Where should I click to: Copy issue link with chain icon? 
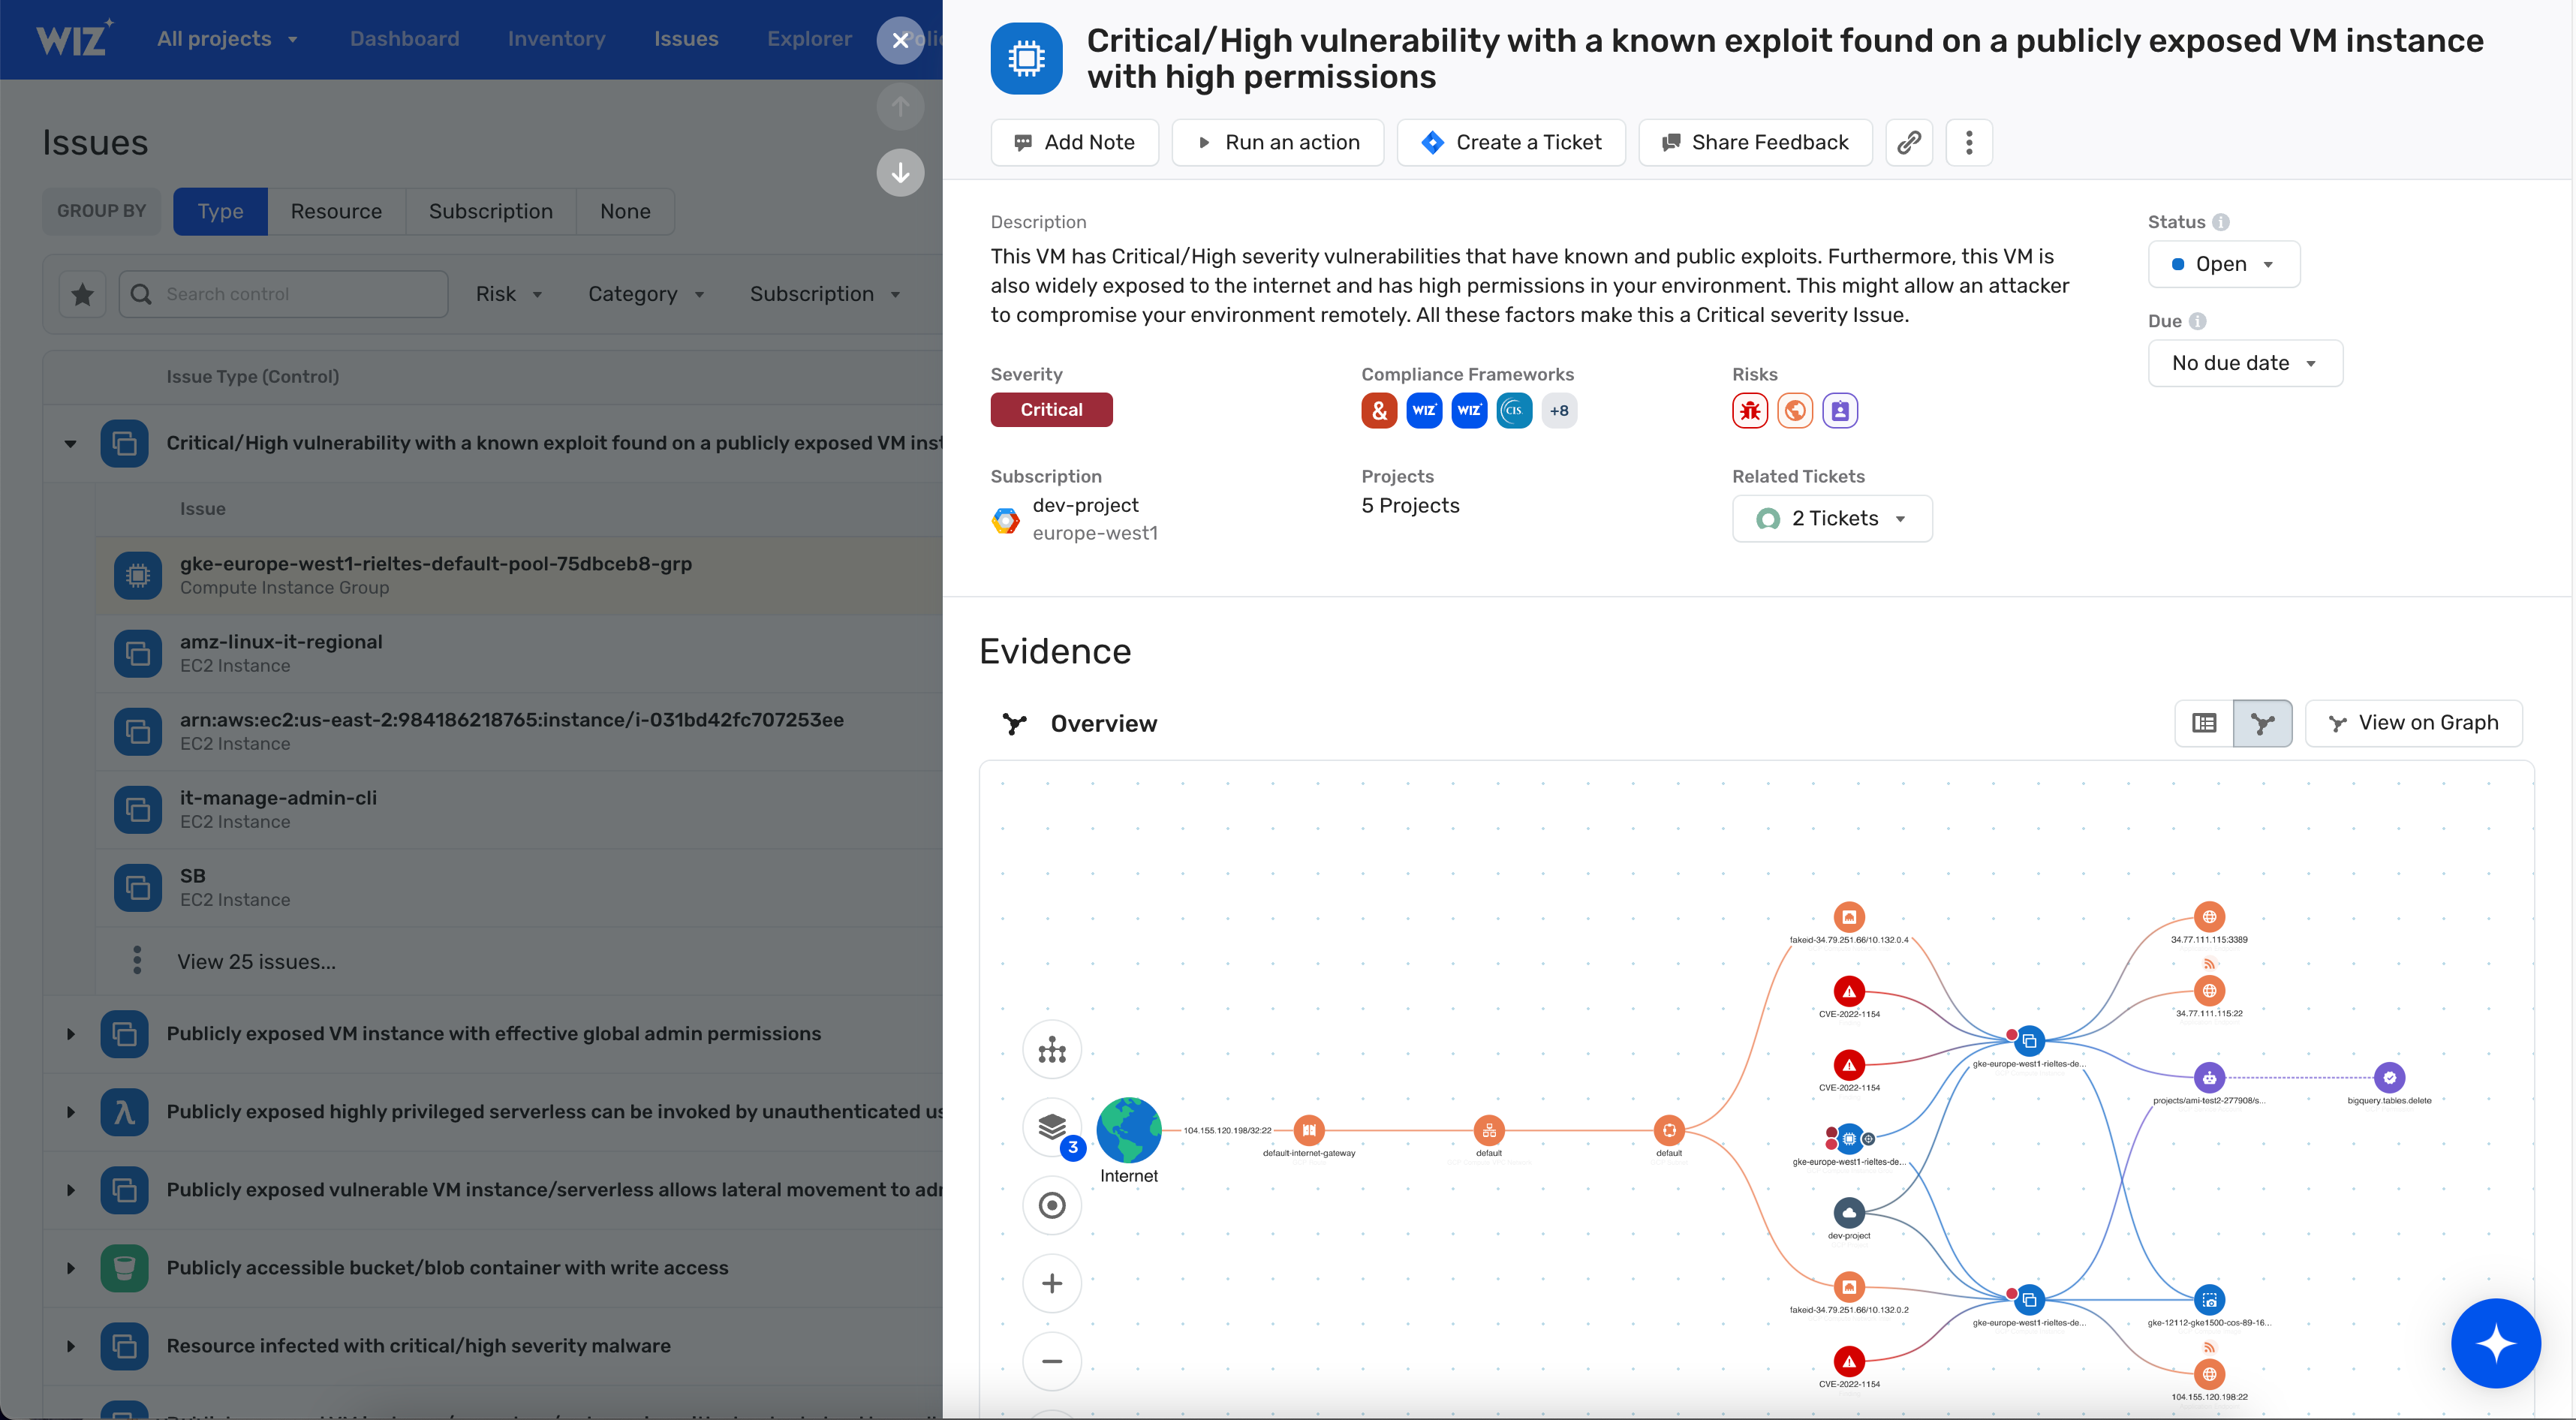coord(1909,142)
